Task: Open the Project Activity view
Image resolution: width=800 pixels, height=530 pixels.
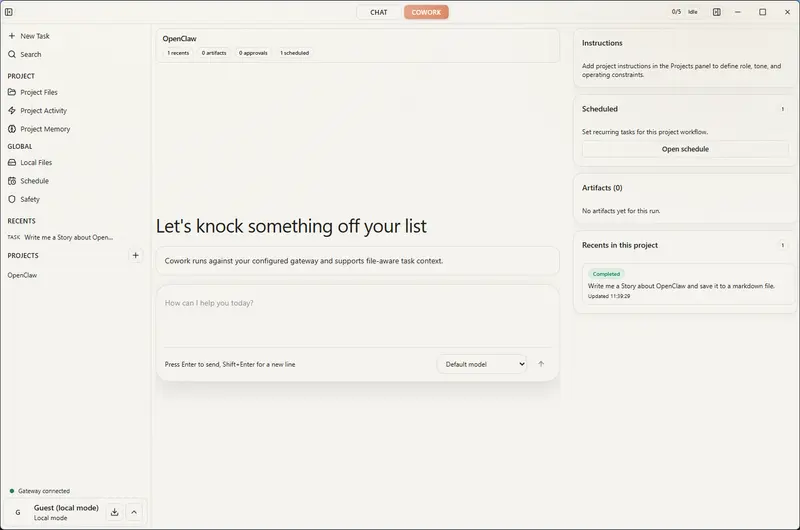Action: 43,111
